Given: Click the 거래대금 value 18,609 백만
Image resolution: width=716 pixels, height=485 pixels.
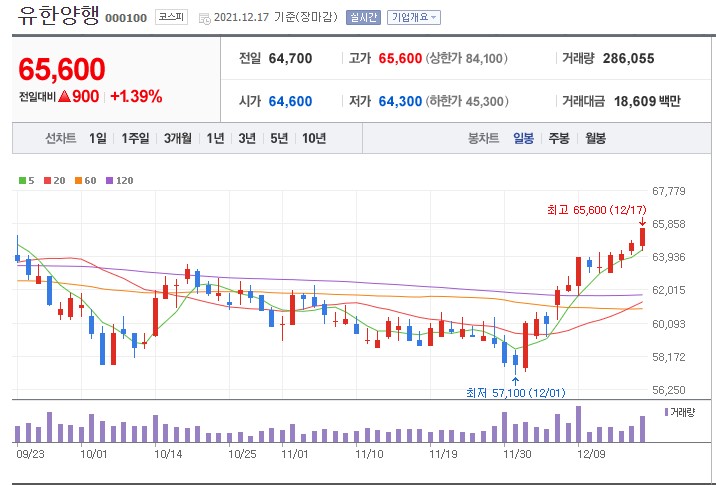Looking at the screenshot, I should click(x=647, y=101).
